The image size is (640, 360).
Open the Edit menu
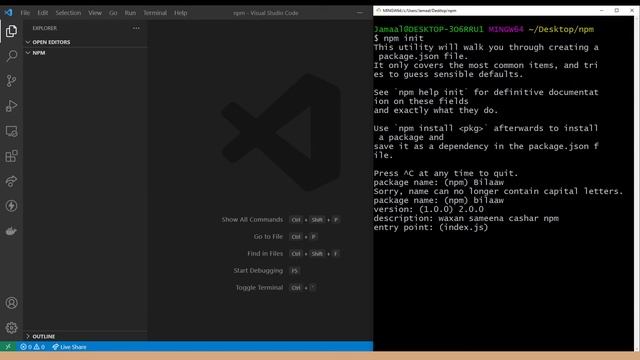pos(43,13)
